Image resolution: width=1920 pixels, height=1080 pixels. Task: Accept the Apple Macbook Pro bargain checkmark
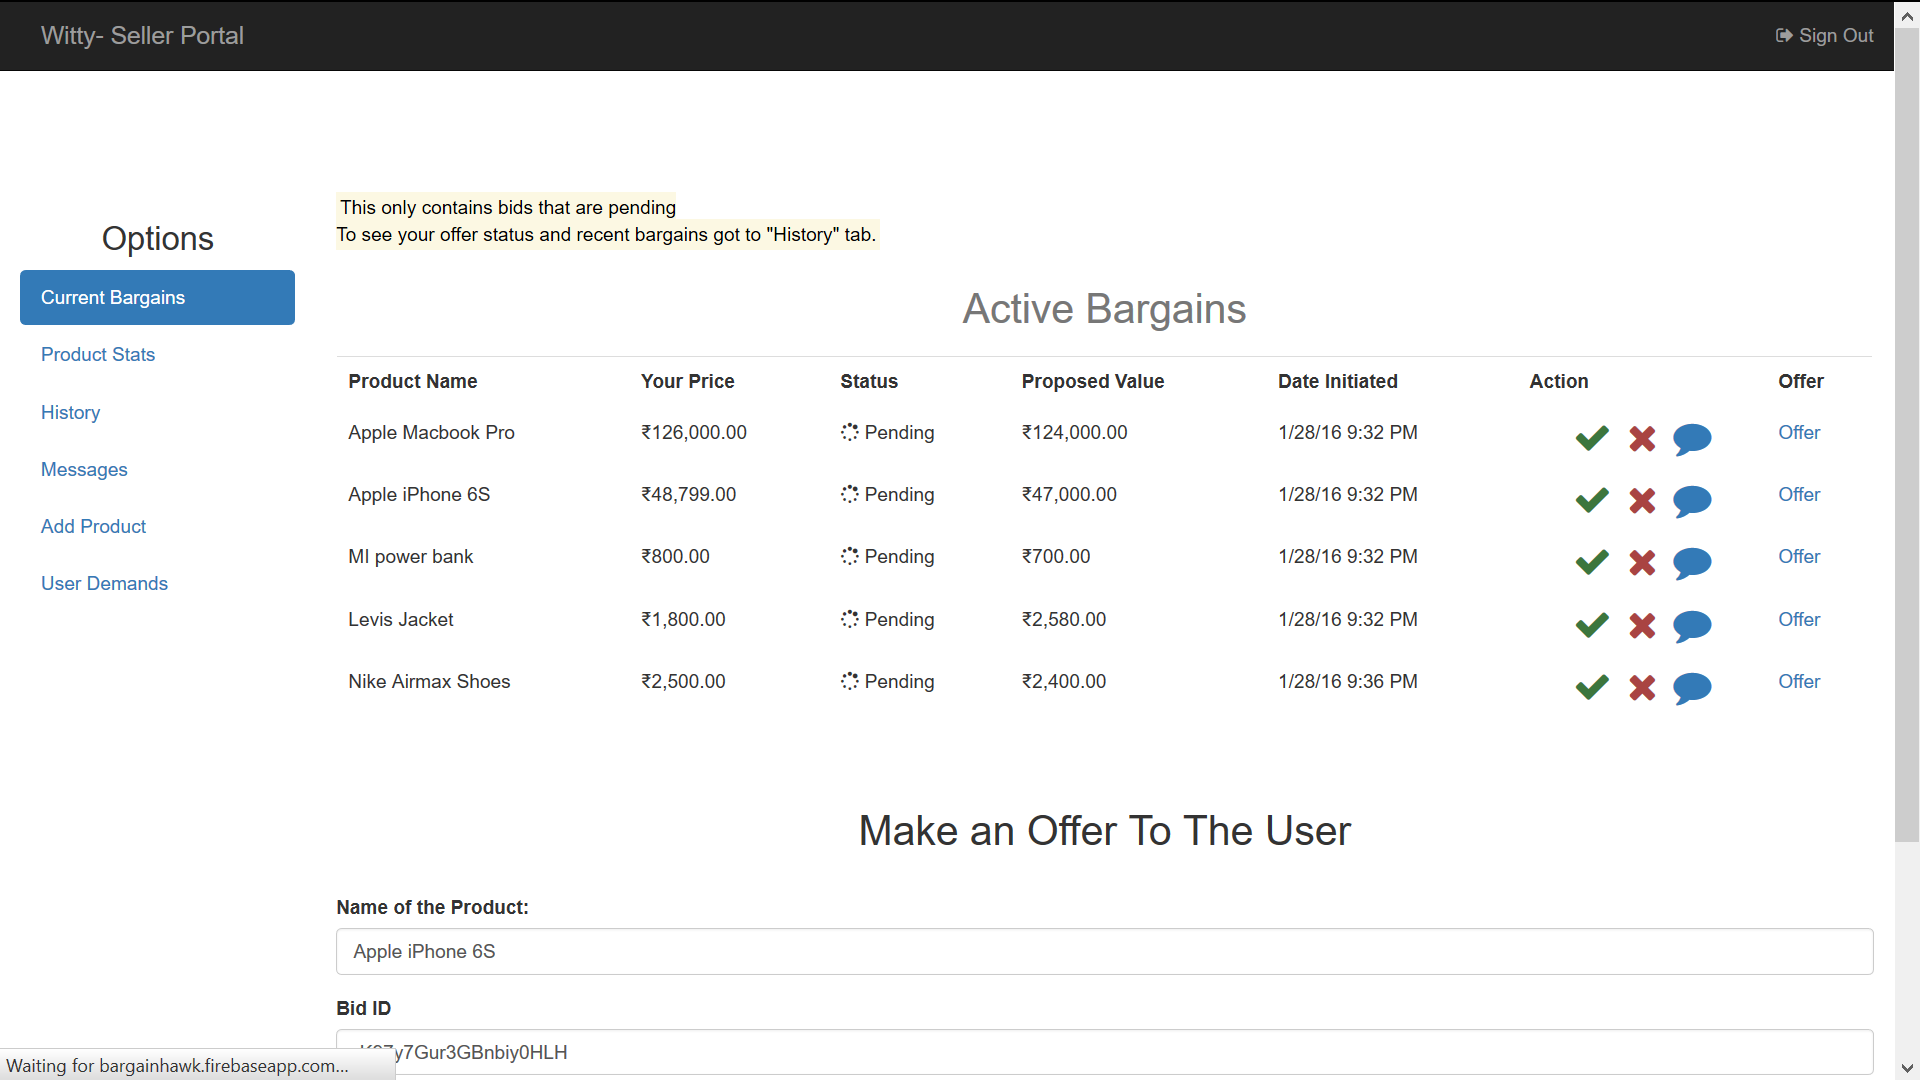[x=1591, y=438]
